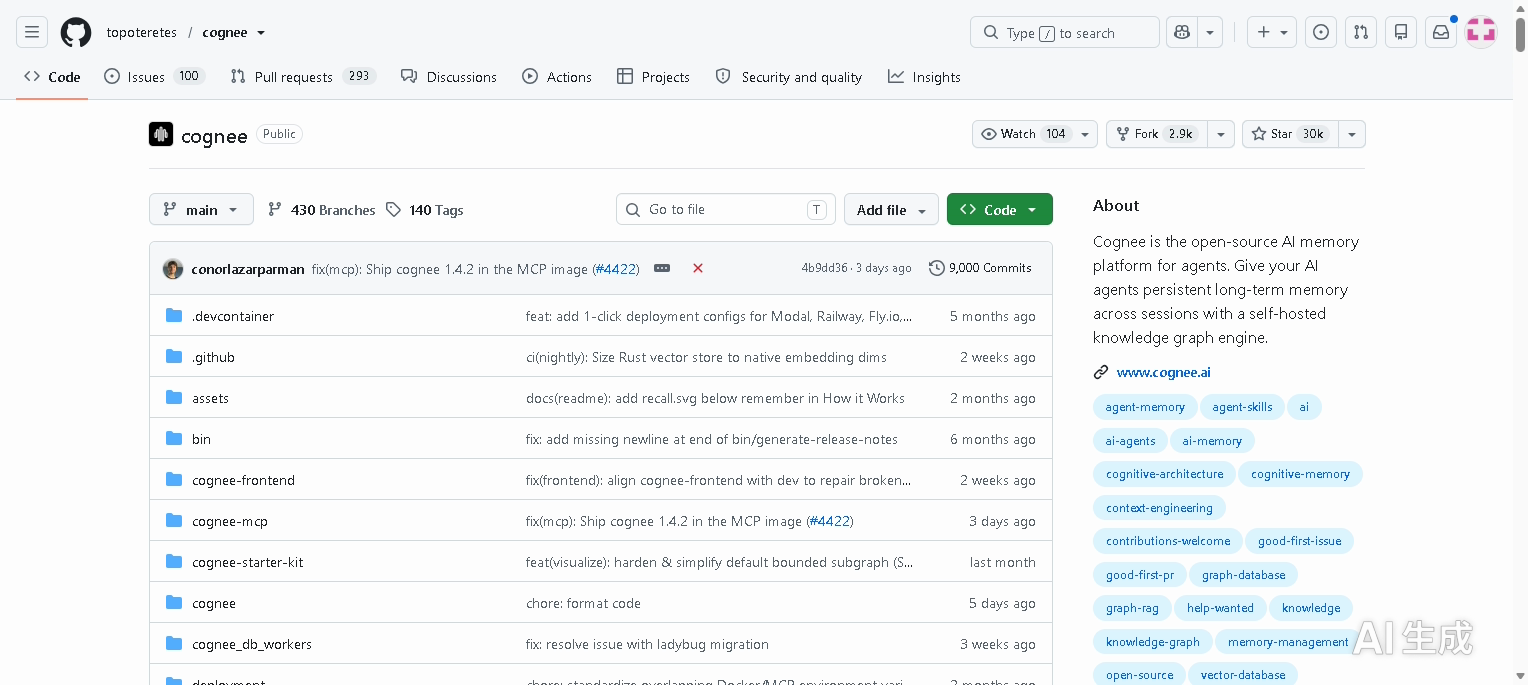1528x685 pixels.
Task: Open the Discussions tab
Action: tap(448, 77)
